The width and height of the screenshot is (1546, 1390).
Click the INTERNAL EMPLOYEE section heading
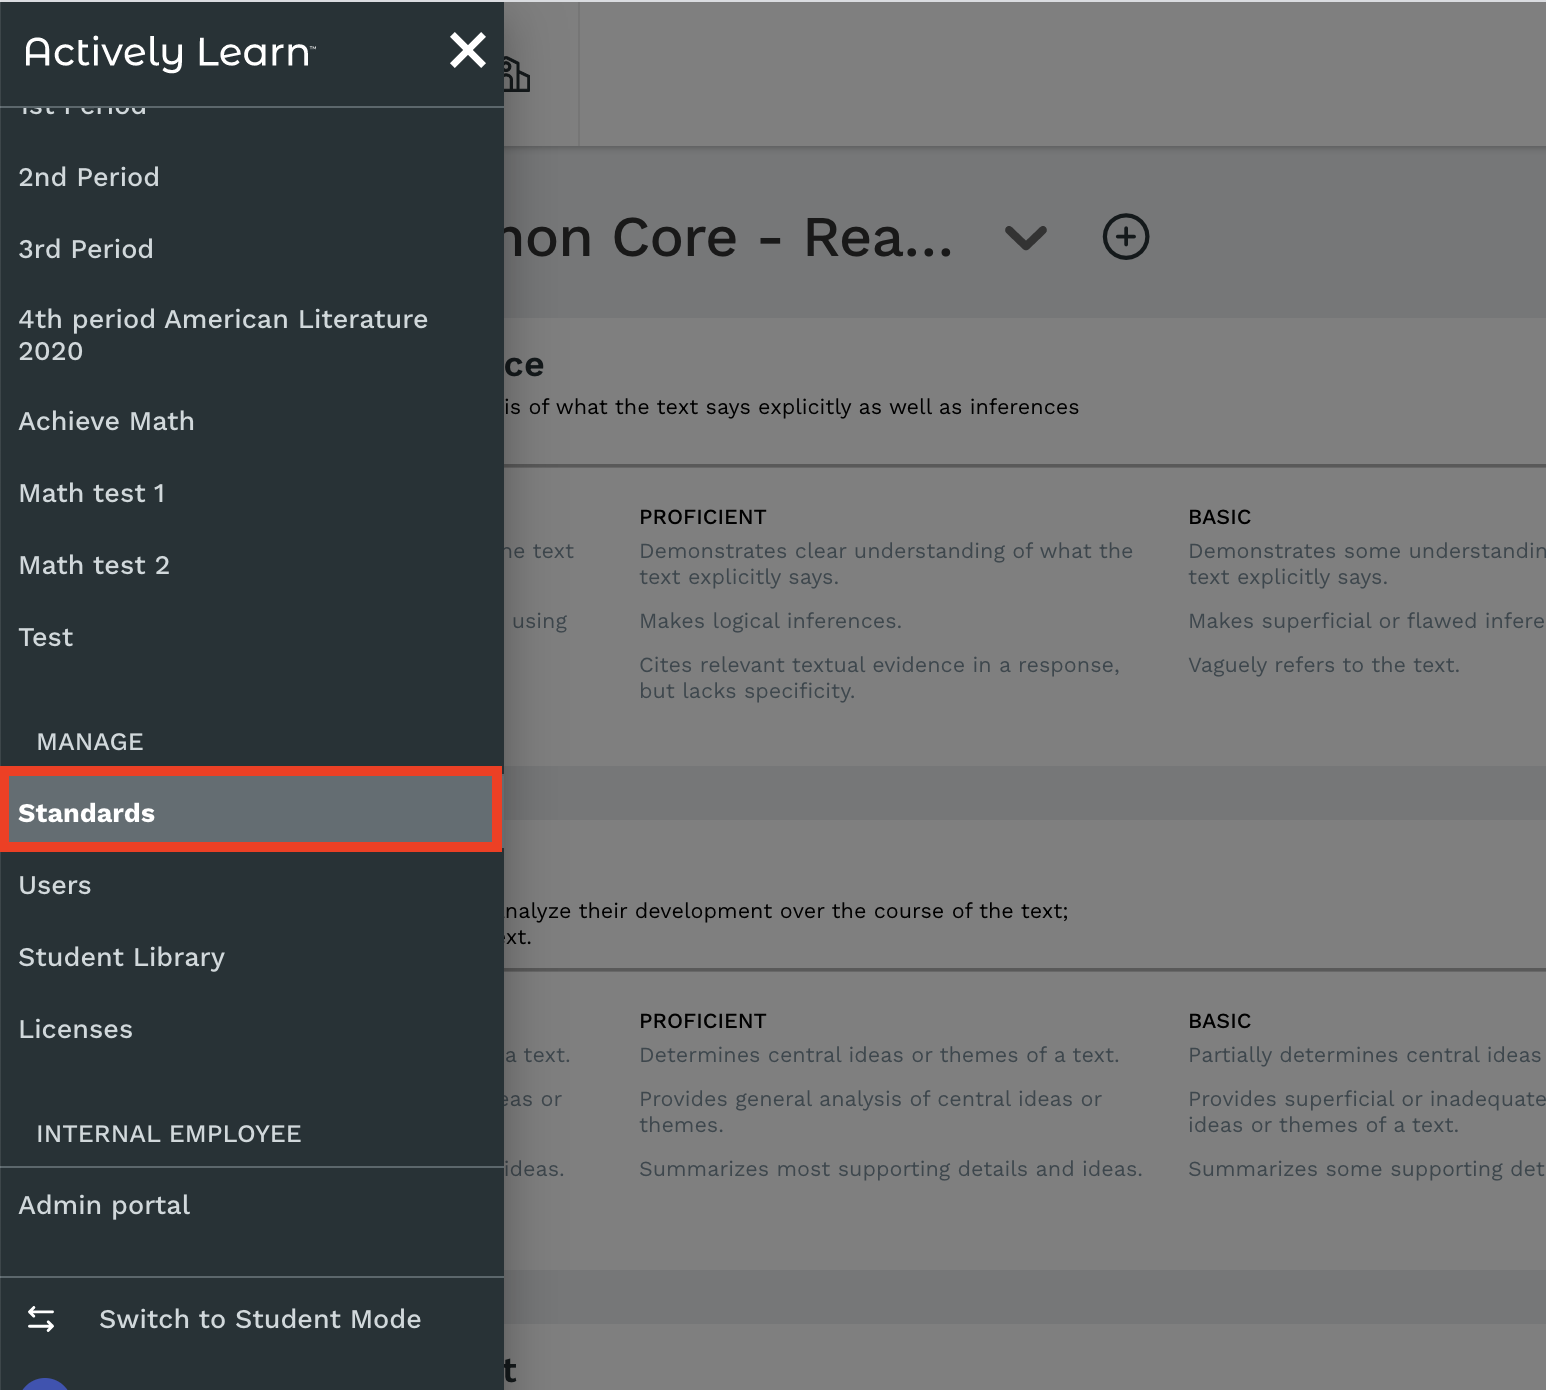169,1134
